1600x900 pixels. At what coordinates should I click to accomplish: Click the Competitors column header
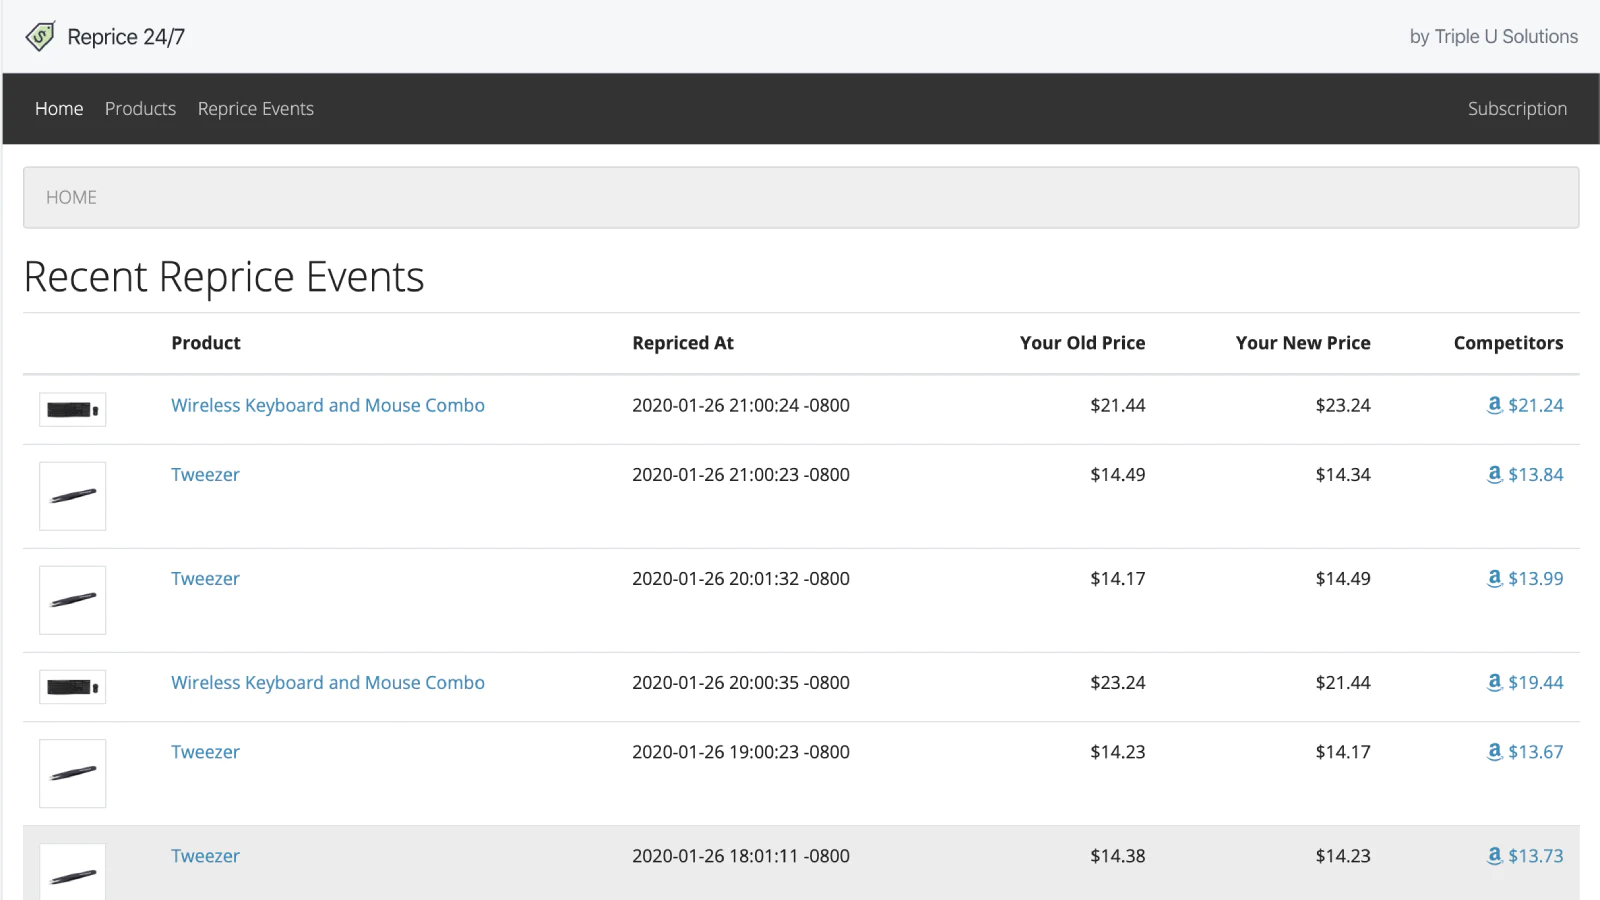(1509, 343)
